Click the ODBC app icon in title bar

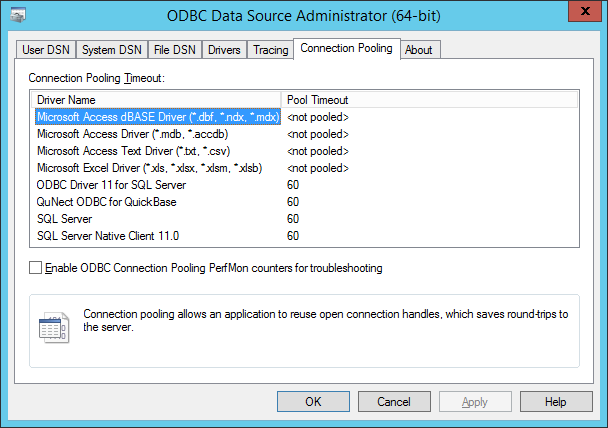(19, 14)
